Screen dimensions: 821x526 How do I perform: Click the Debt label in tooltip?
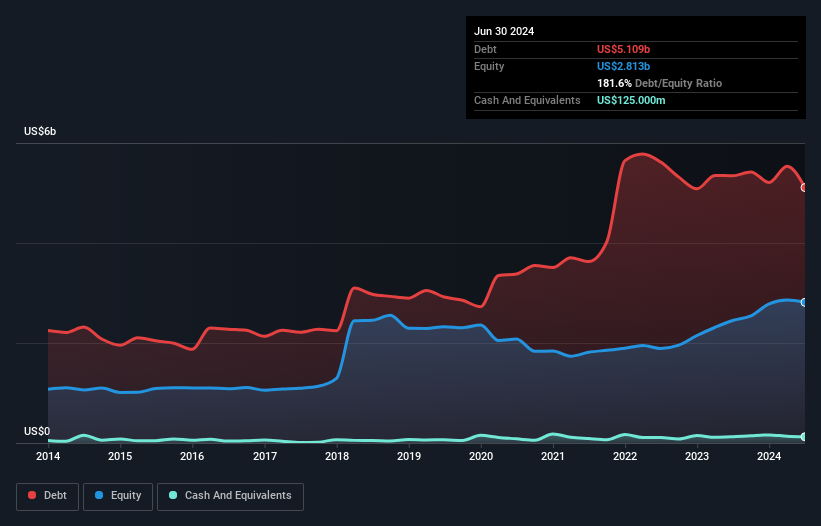point(485,49)
